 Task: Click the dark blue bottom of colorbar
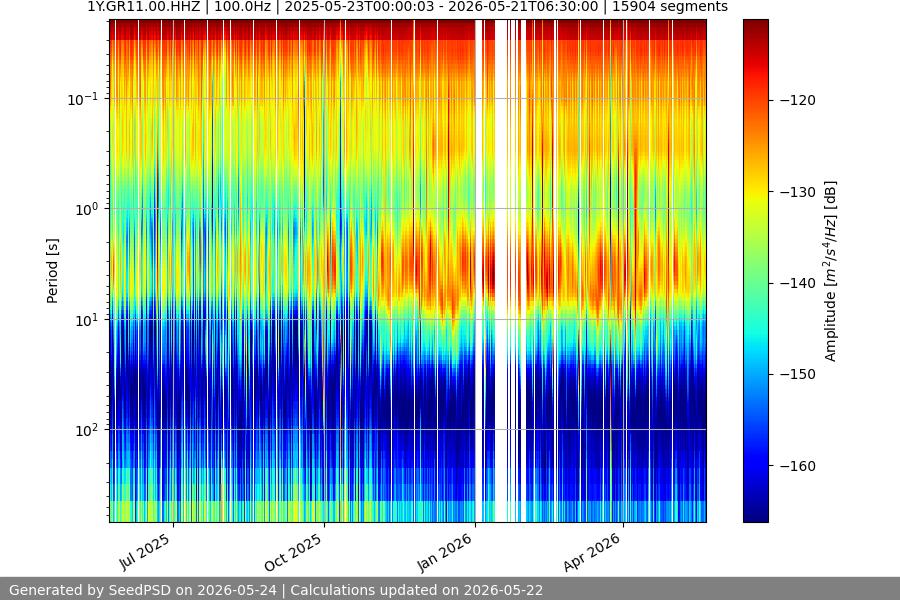(x=755, y=514)
